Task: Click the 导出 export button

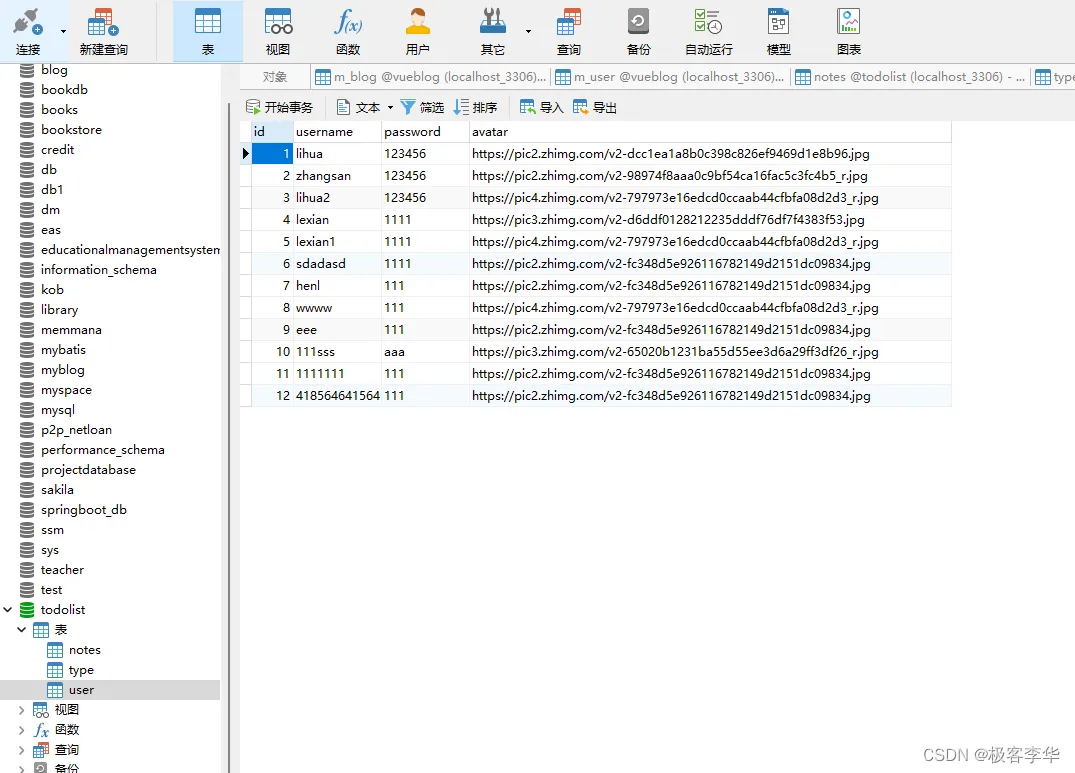Action: tap(594, 107)
